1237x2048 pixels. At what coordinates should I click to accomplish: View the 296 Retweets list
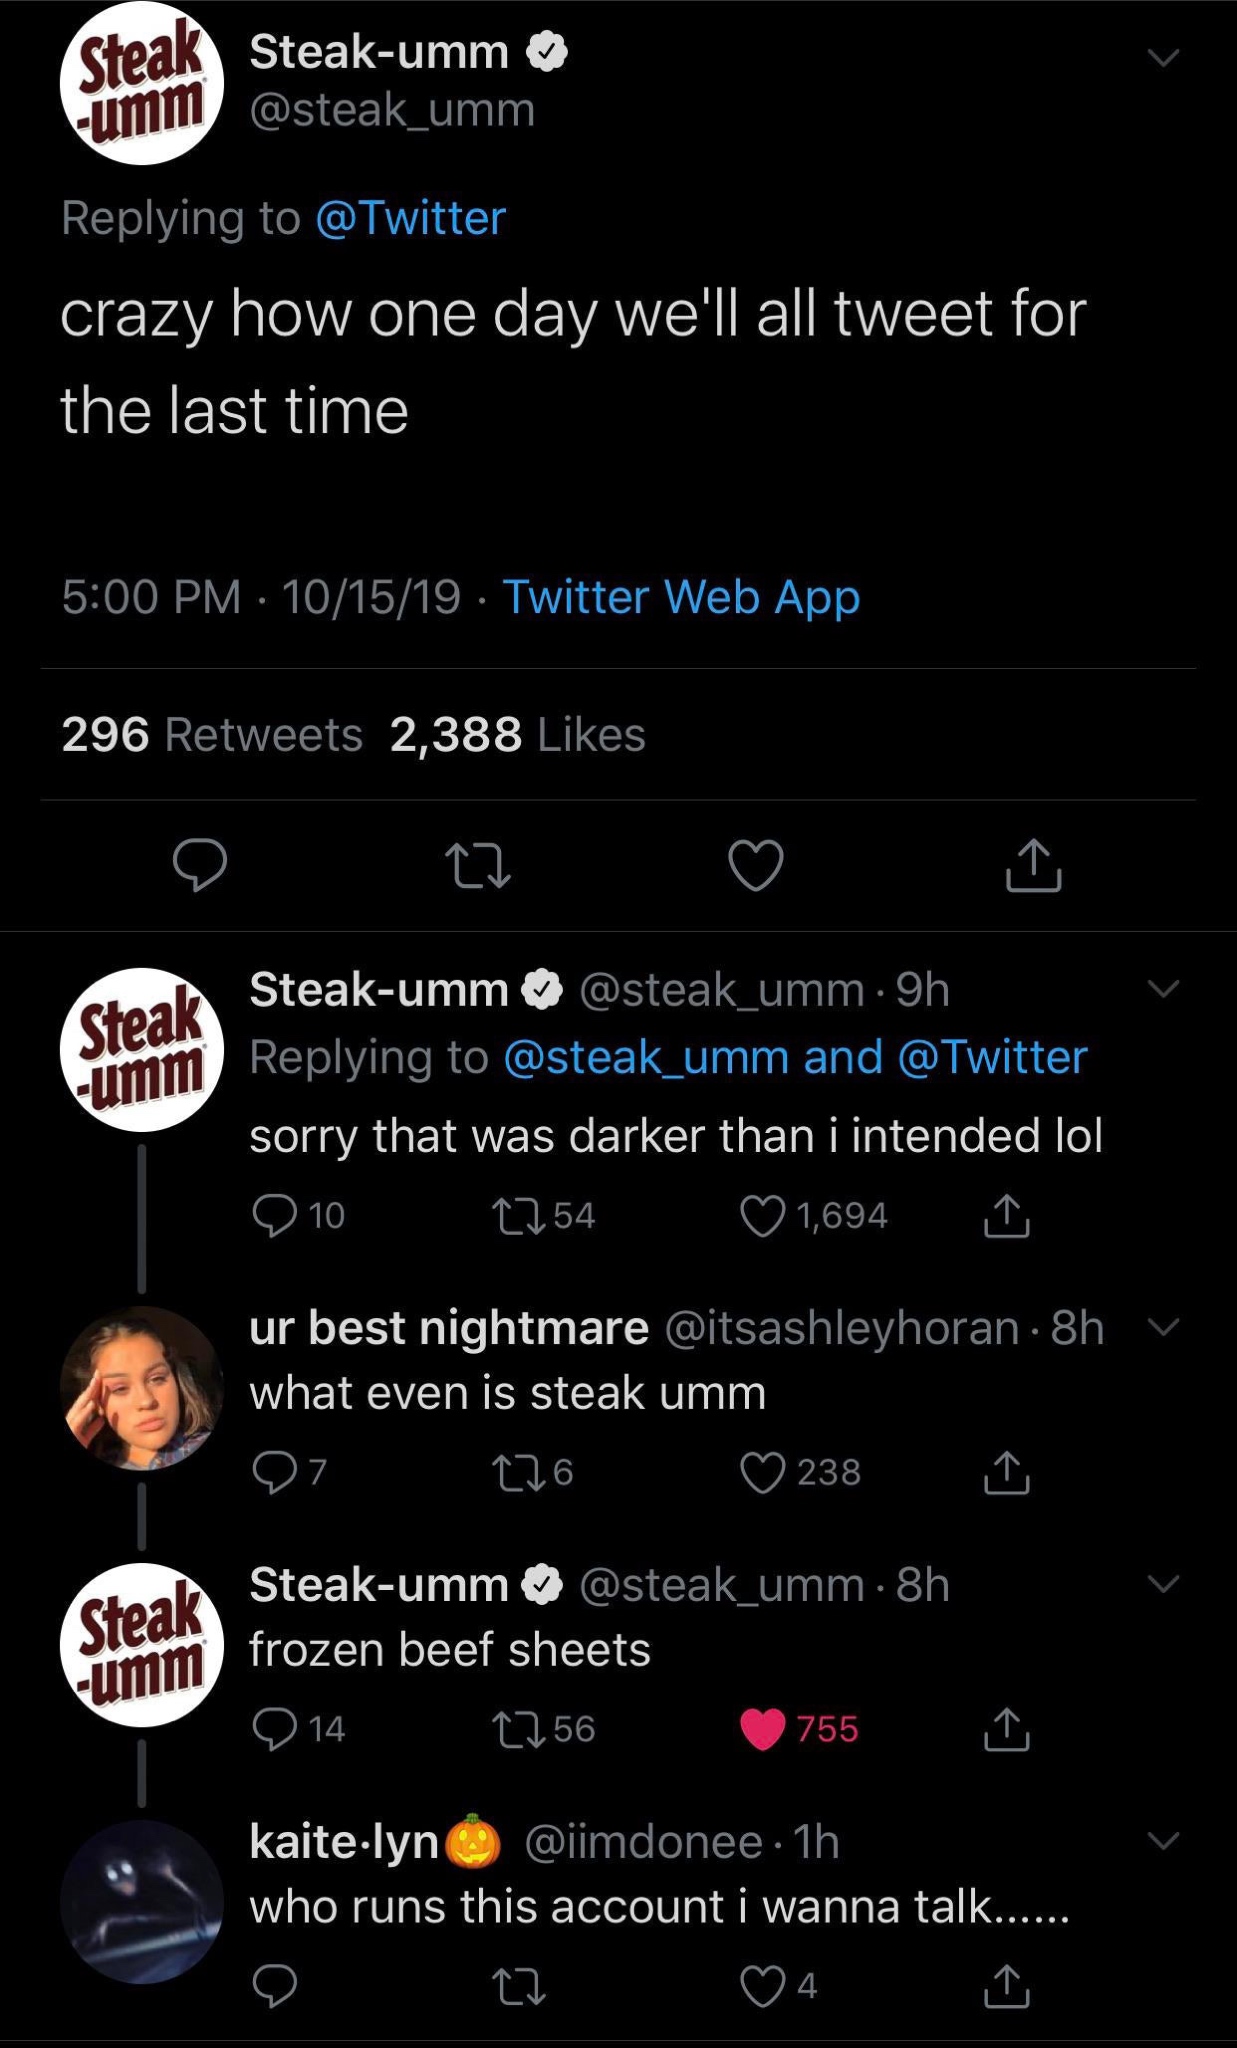pyautogui.click(x=212, y=735)
